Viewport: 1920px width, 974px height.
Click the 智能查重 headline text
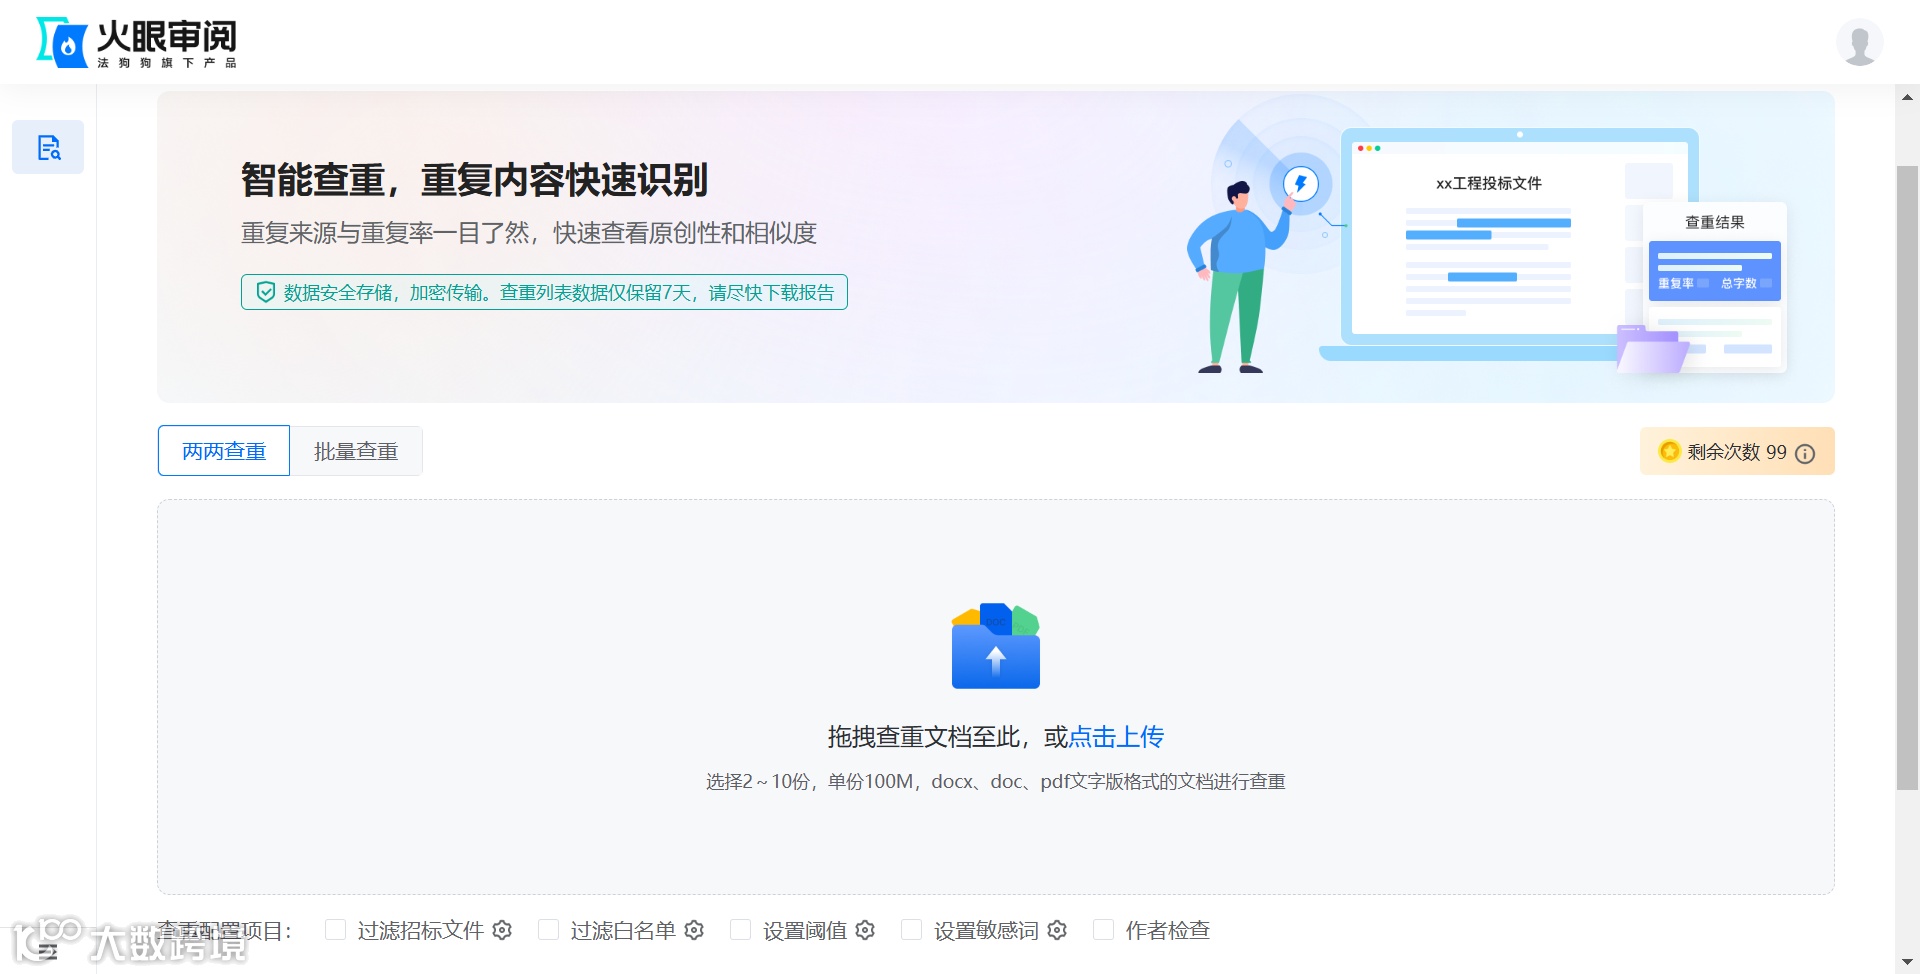(474, 180)
